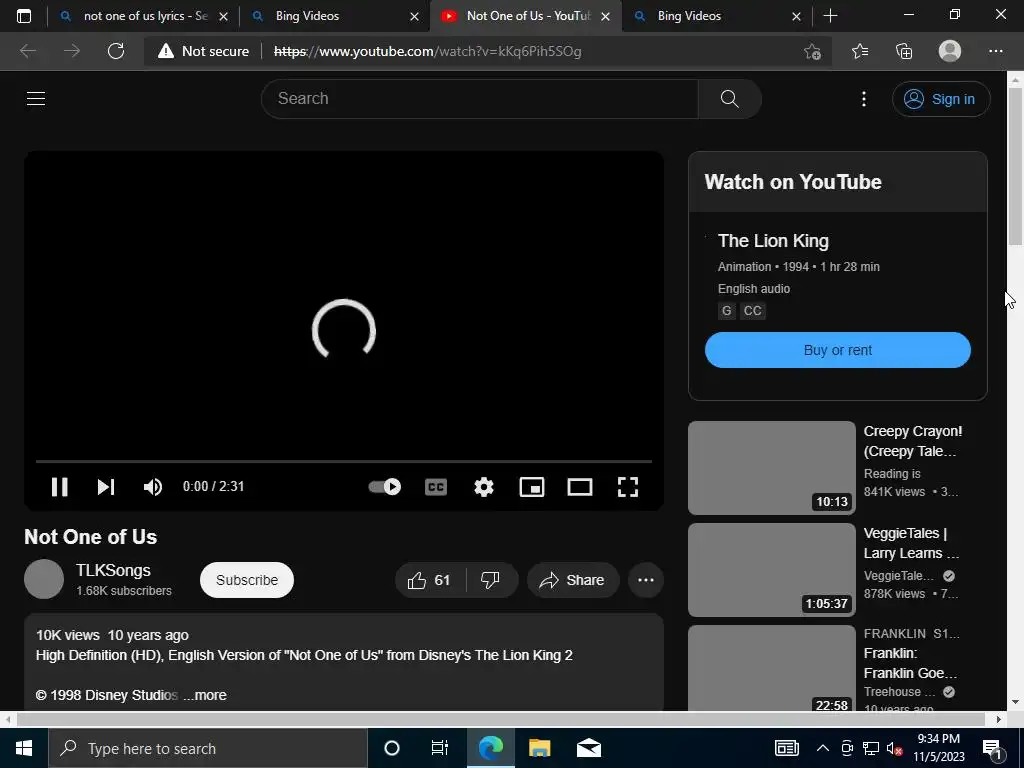This screenshot has height=768, width=1024.
Task: Click the horizontal page scrollbar
Action: (500, 719)
